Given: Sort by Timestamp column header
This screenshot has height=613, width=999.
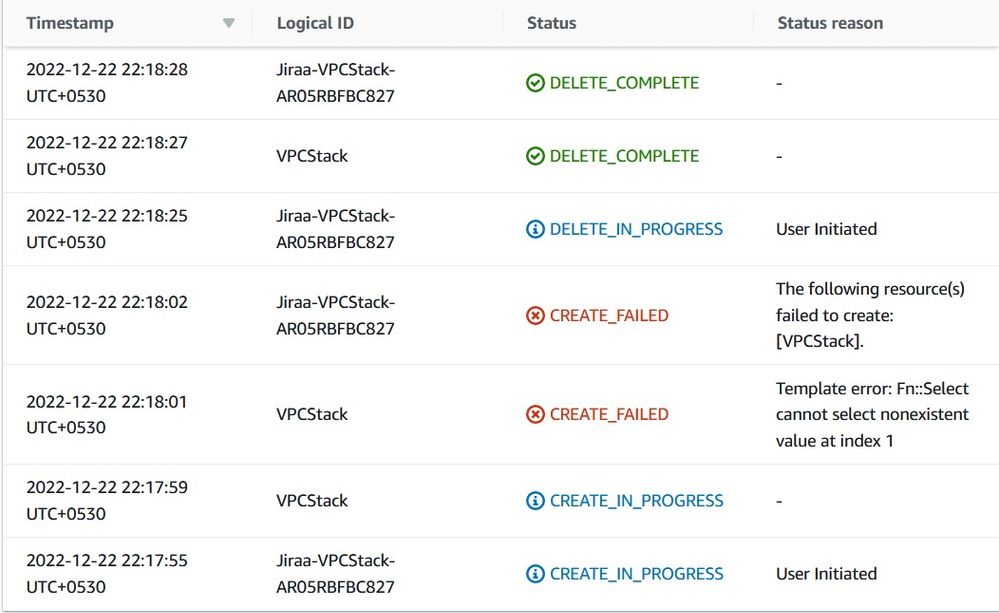Looking at the screenshot, I should tap(70, 24).
